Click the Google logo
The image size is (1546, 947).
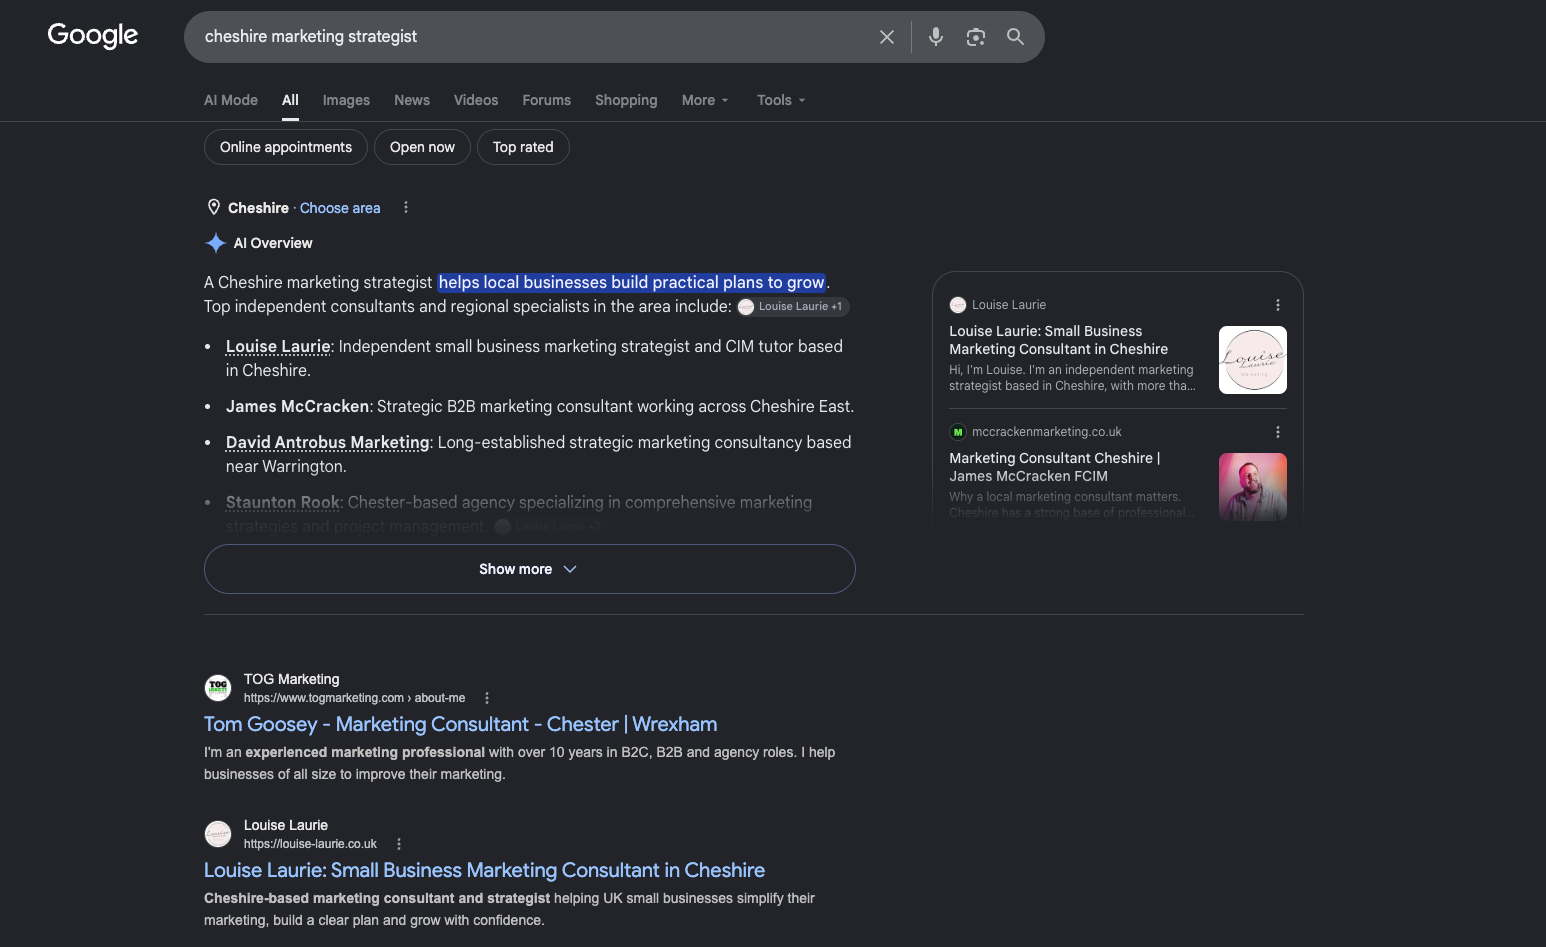click(93, 36)
